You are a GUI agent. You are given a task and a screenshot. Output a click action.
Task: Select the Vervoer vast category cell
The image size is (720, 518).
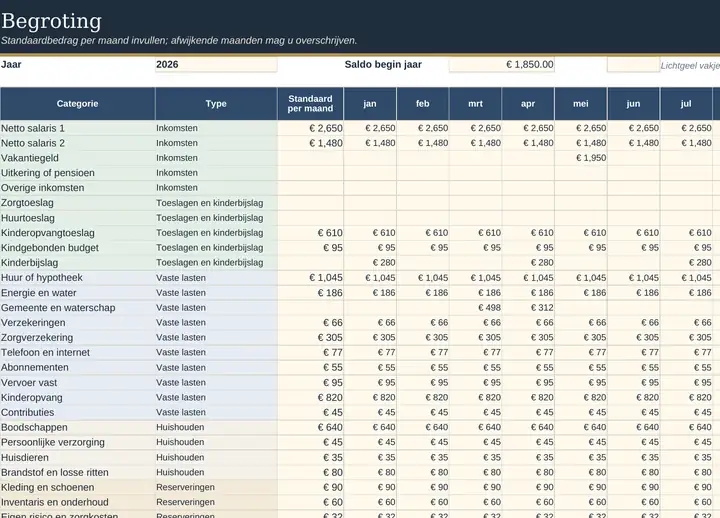(78, 383)
